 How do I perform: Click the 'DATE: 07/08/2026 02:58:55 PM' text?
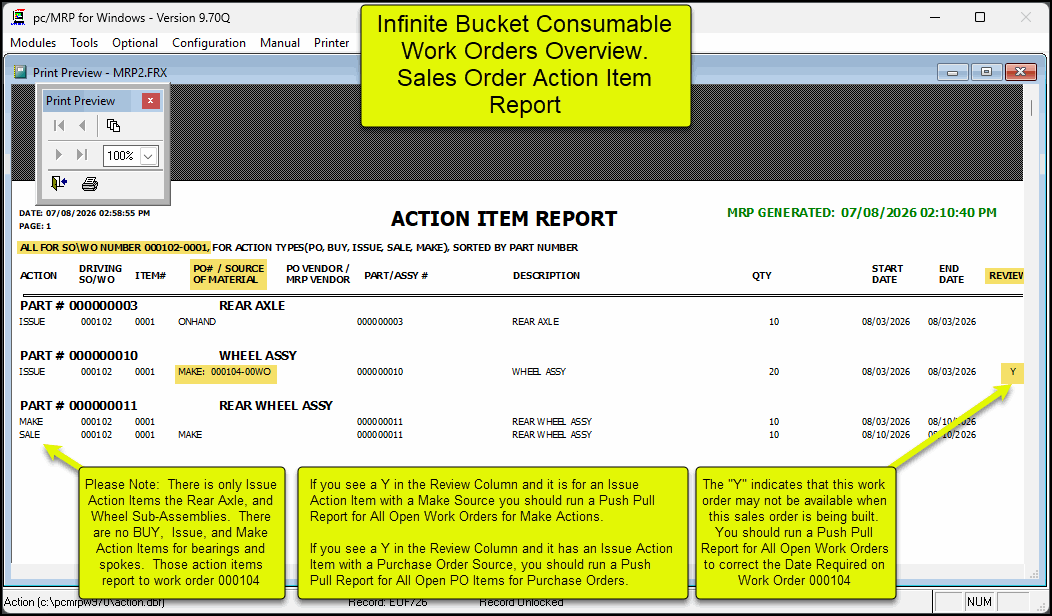click(x=85, y=213)
